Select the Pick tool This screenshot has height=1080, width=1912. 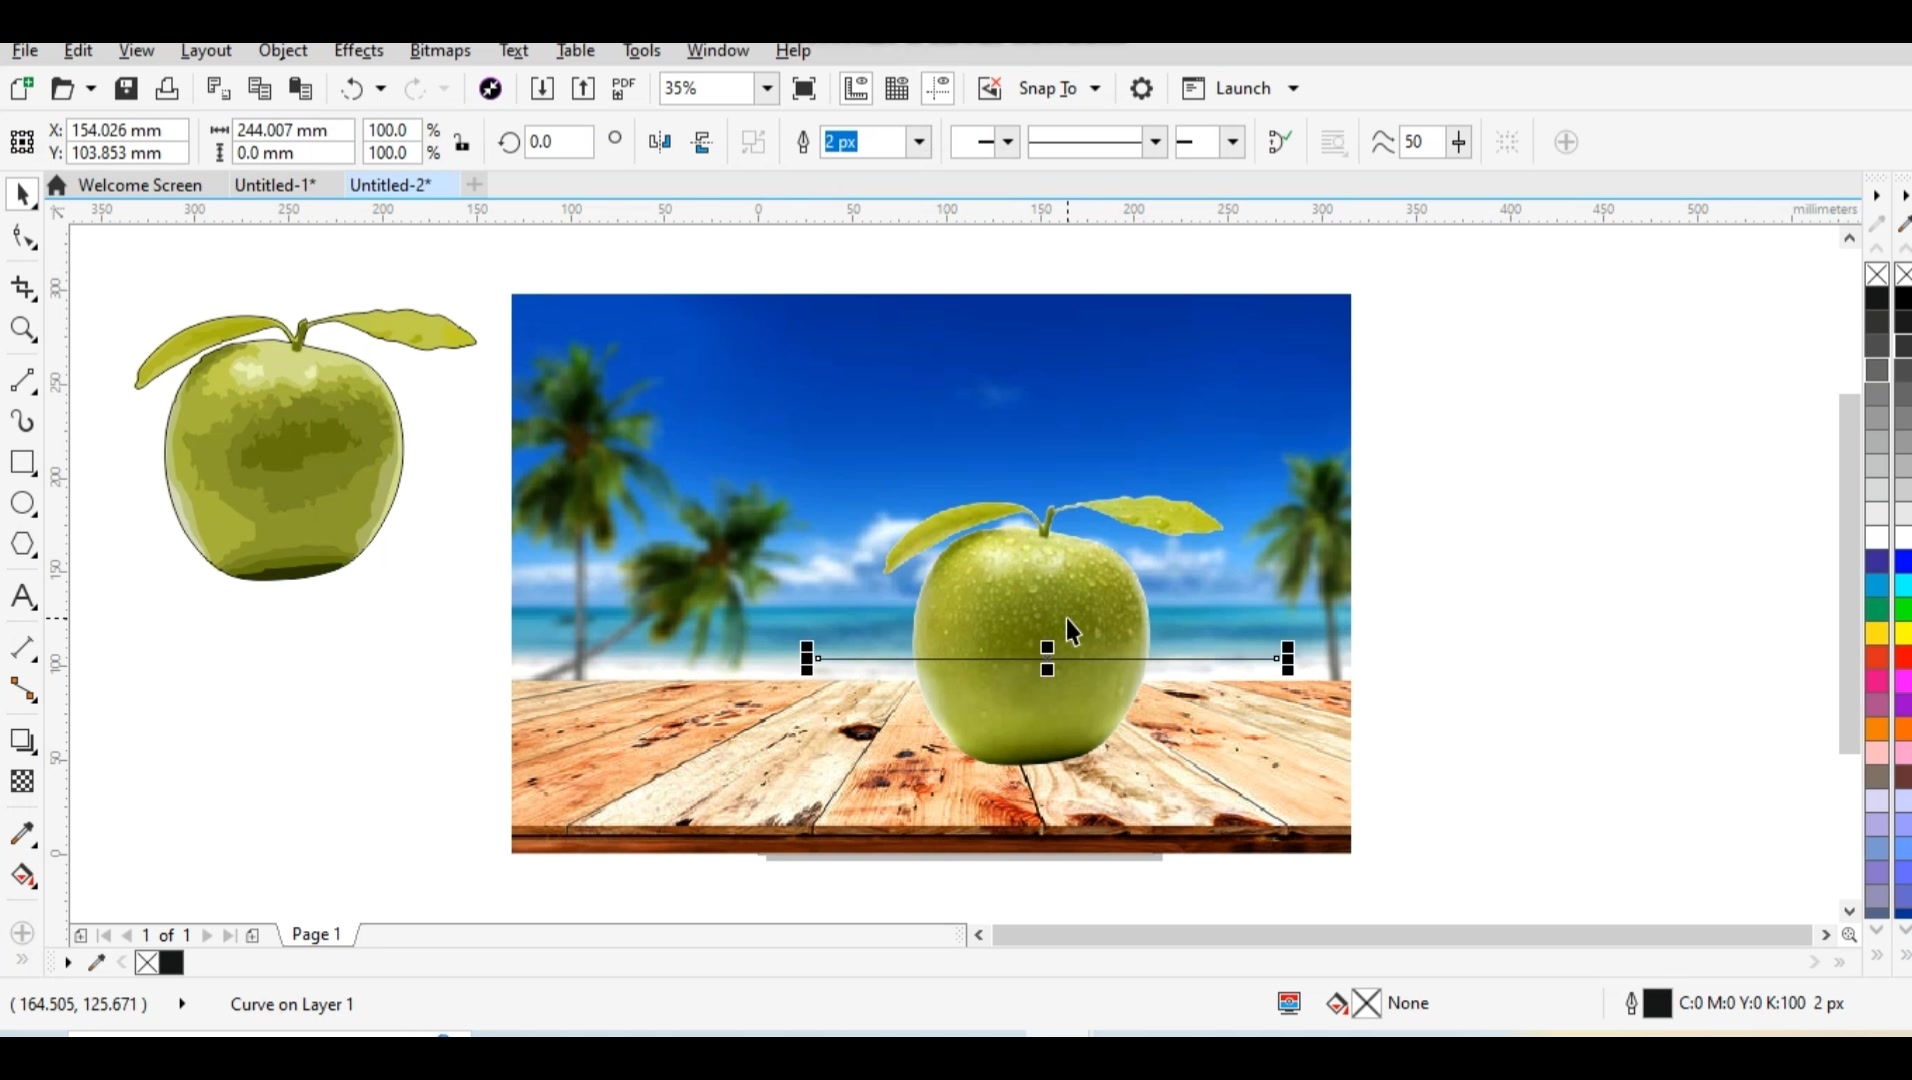(x=22, y=194)
